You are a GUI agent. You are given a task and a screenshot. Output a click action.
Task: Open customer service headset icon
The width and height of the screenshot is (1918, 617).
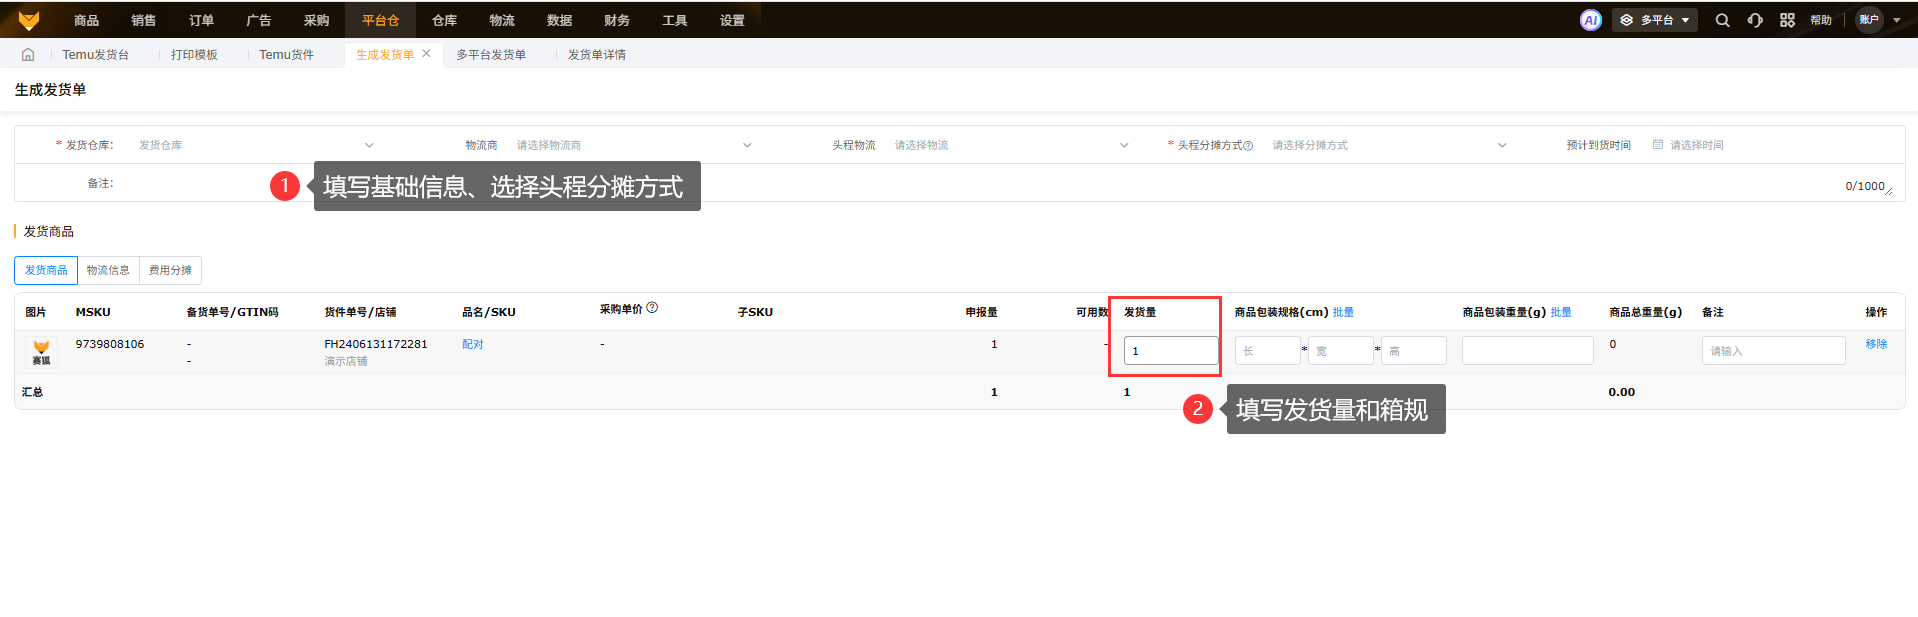tap(1755, 20)
